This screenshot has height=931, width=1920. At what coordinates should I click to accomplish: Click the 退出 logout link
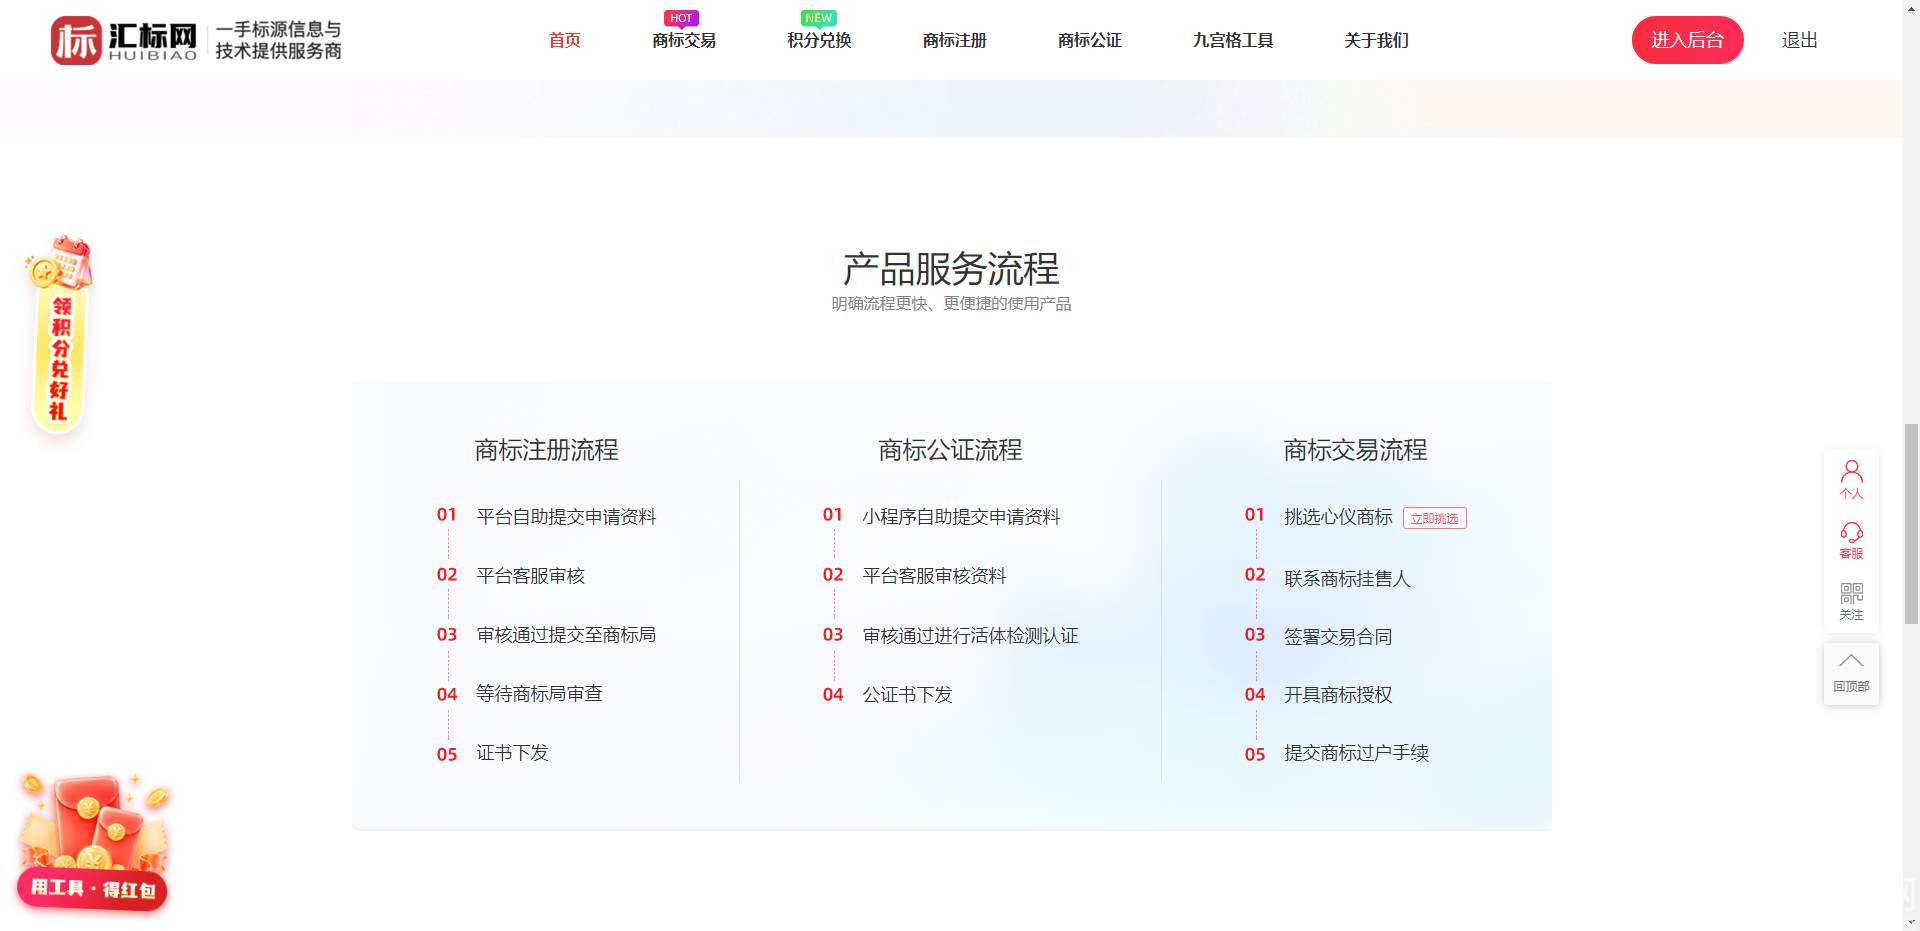click(1799, 40)
